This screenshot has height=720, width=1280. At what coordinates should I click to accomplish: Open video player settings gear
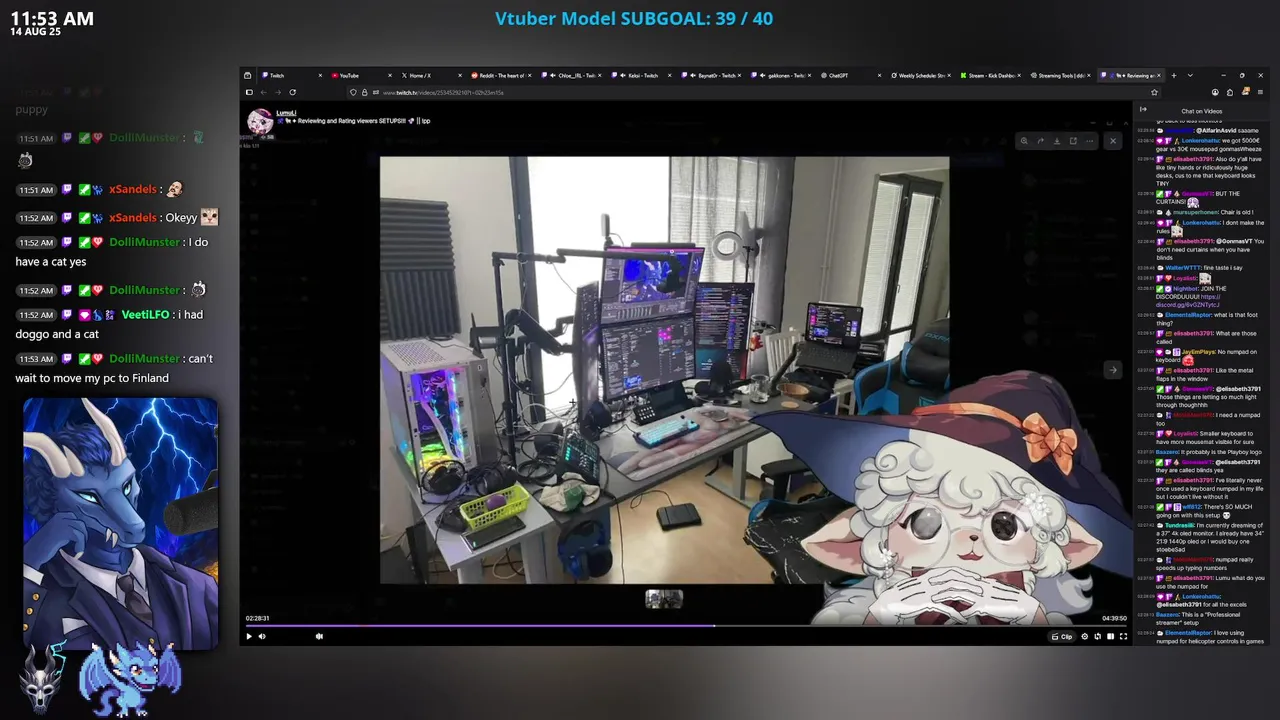[1085, 636]
